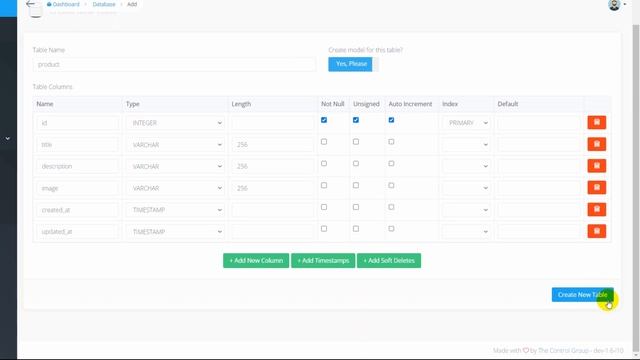Open Type dropdown for updated_at column
Screen dimensions: 640x360
click(175, 231)
